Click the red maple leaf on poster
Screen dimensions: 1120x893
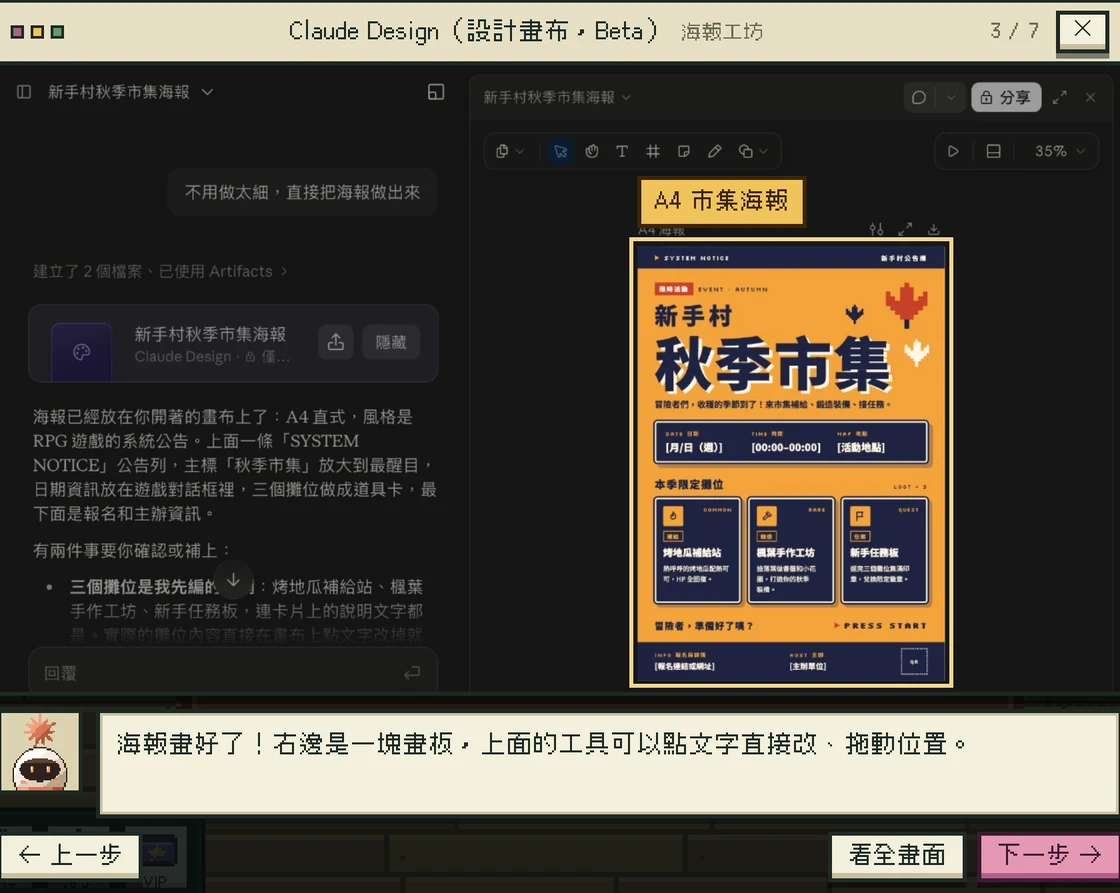tap(906, 304)
